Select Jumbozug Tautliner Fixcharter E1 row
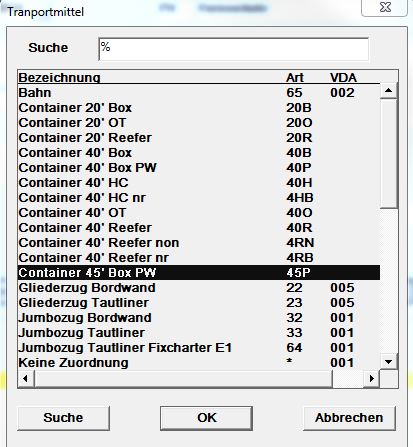This screenshot has height=447, width=413. tap(199, 348)
